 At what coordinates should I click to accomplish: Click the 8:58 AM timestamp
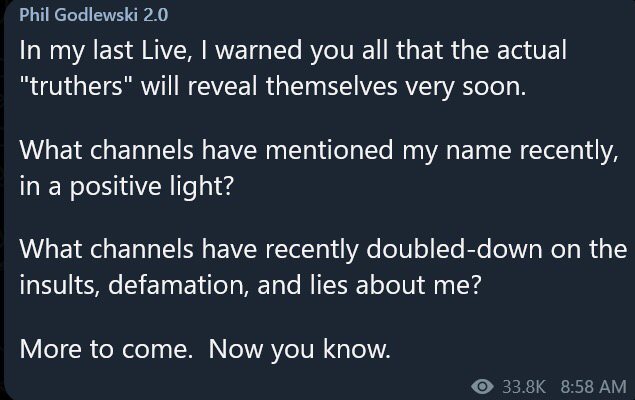[x=593, y=386]
